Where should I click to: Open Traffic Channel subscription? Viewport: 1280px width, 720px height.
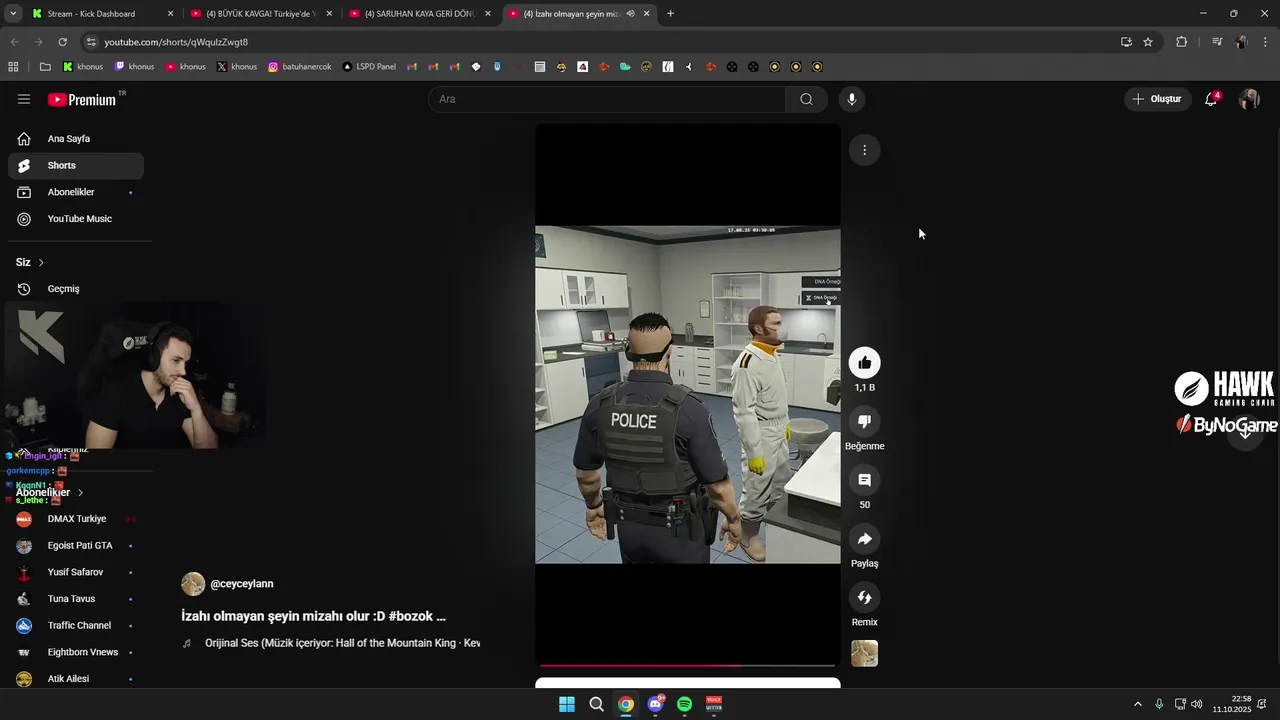coord(76,625)
